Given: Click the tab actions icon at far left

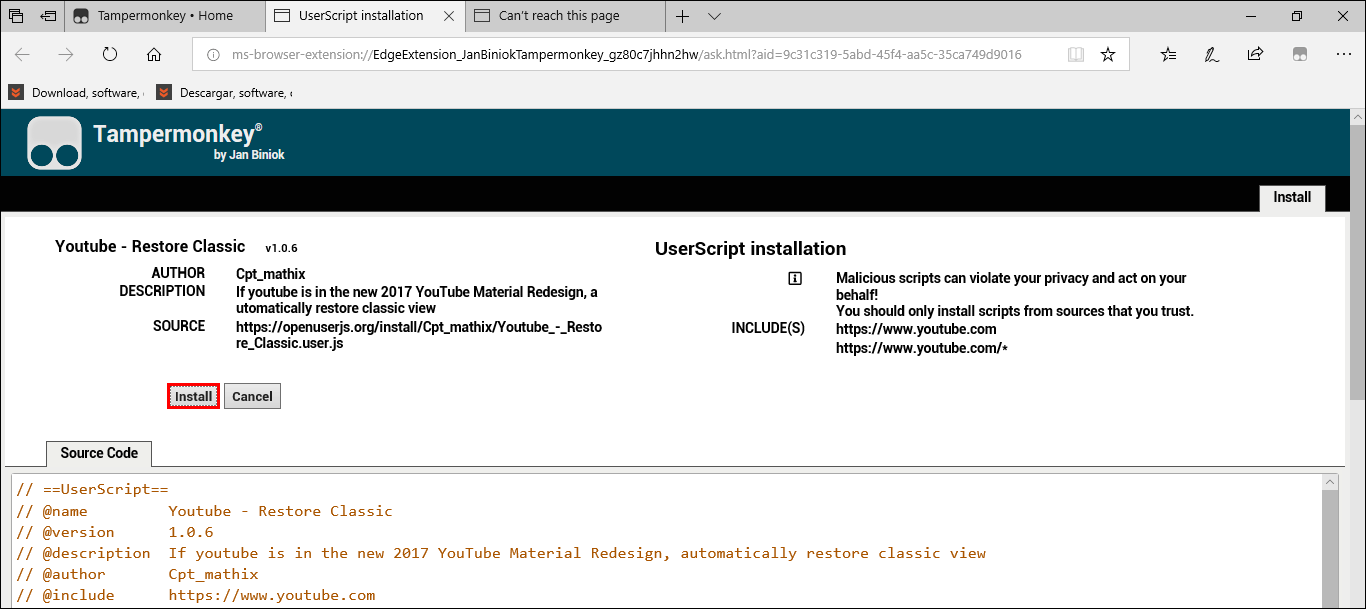Looking at the screenshot, I should [16, 16].
